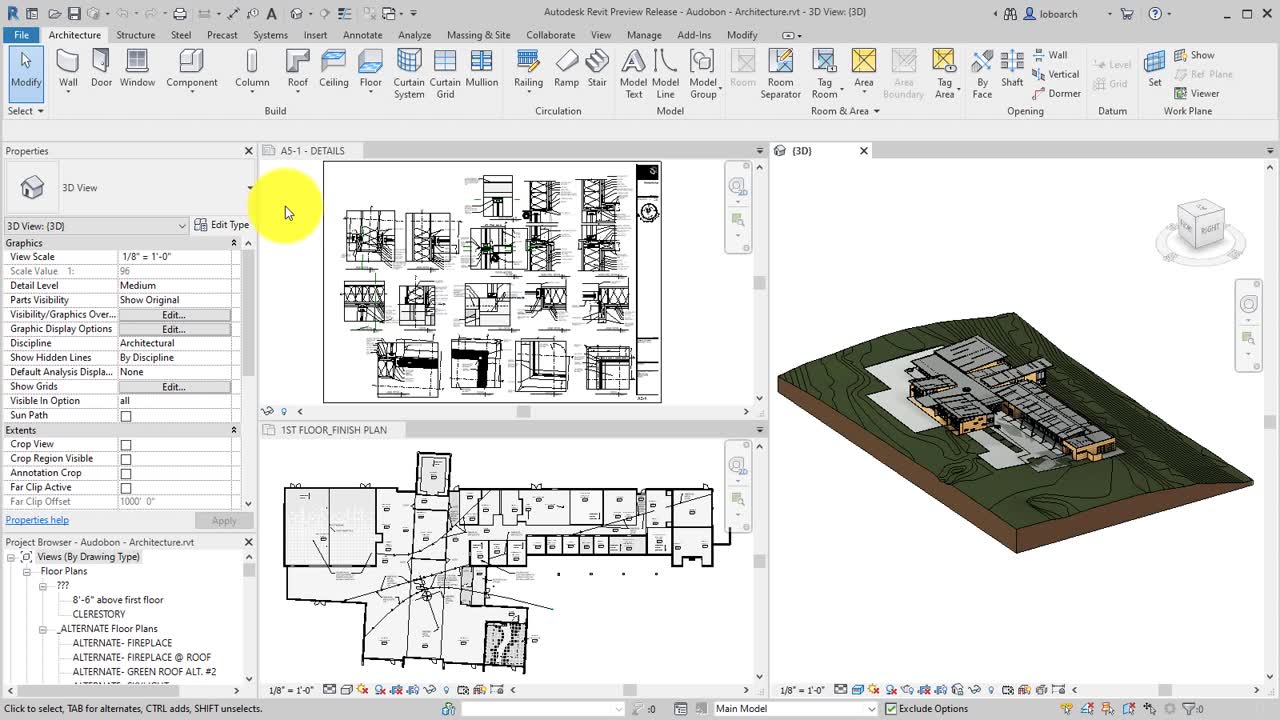Open the Component tool
Screen dimensions: 1280x720
192,70
